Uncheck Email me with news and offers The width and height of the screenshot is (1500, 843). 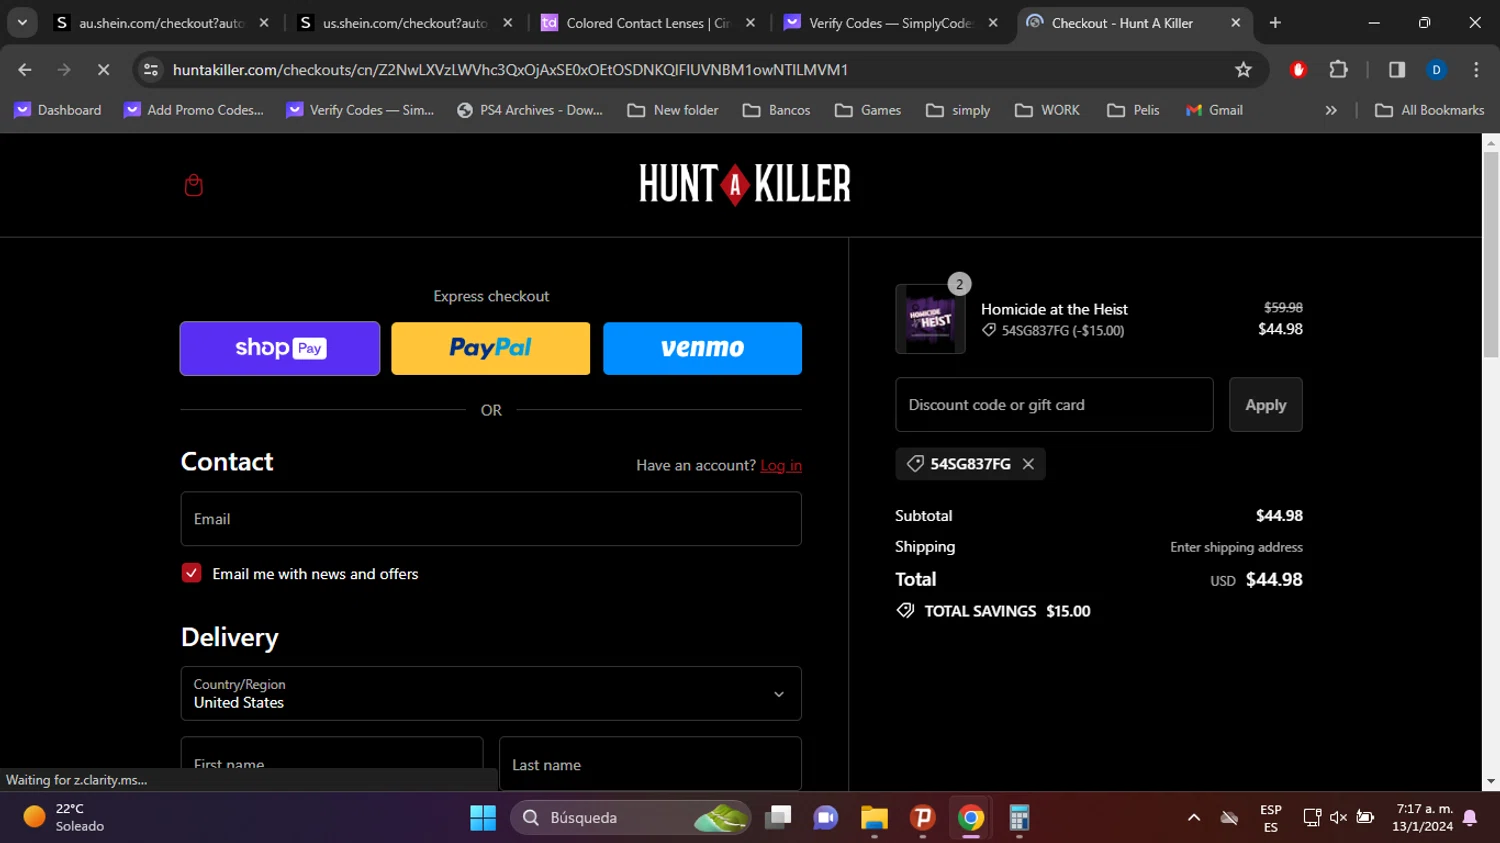click(191, 573)
